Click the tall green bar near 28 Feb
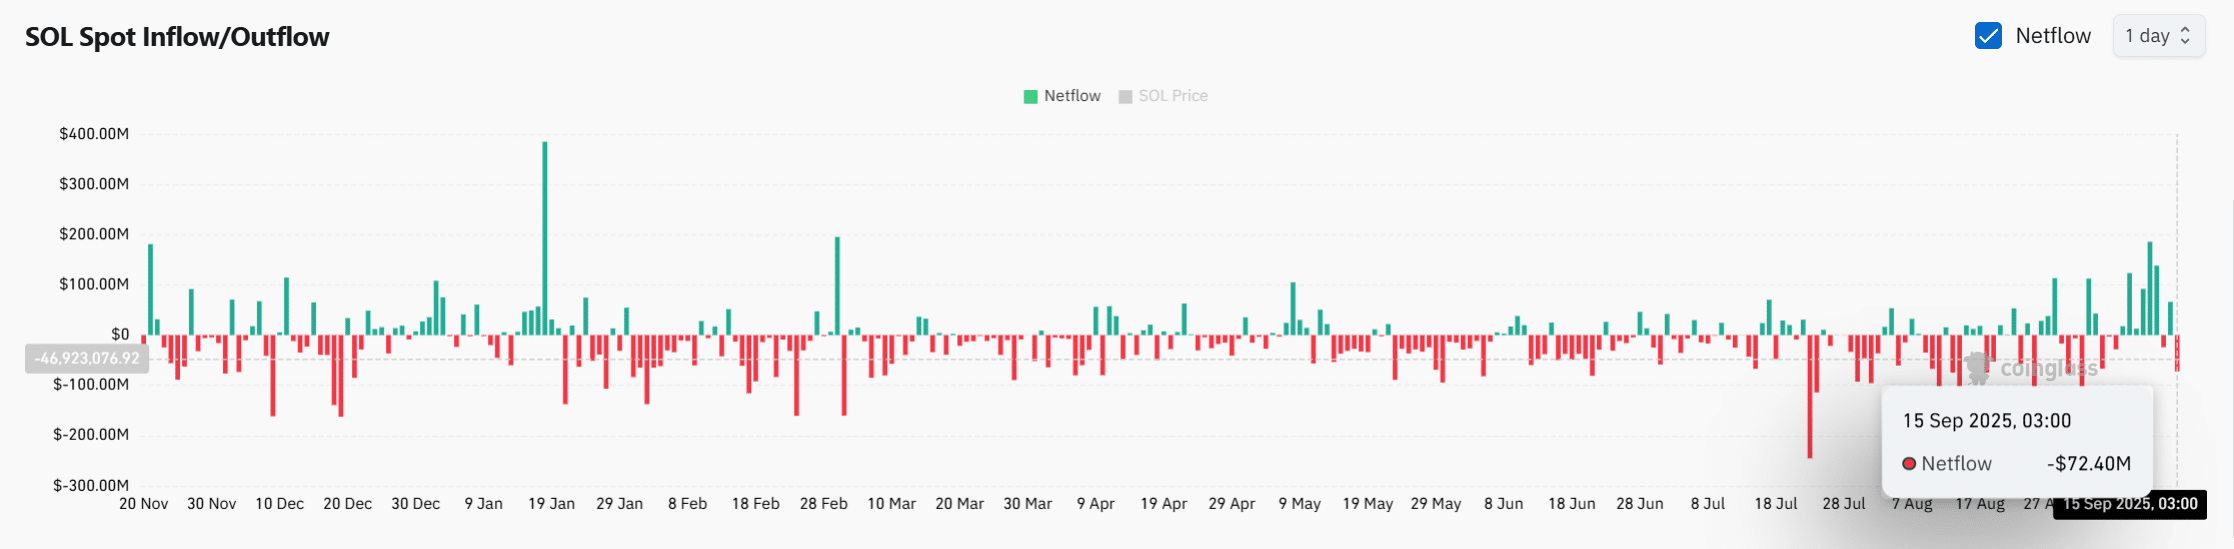 pyautogui.click(x=837, y=285)
